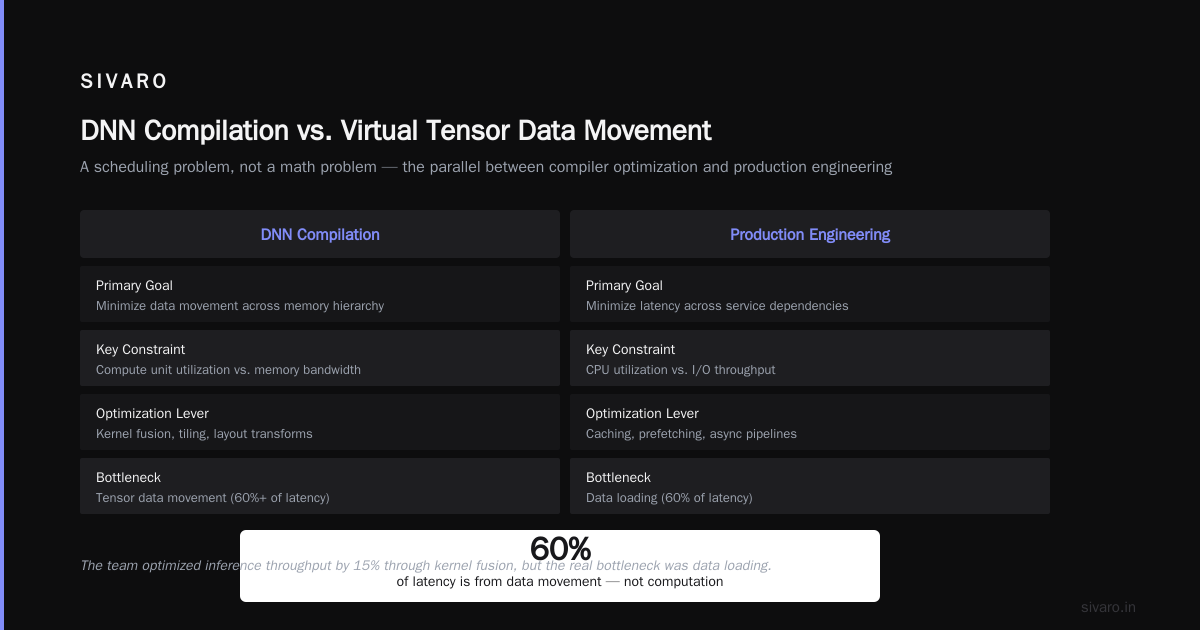Click 'Compute unit utilization vs. memory bandwidth' text
1200x630 pixels.
coord(228,370)
